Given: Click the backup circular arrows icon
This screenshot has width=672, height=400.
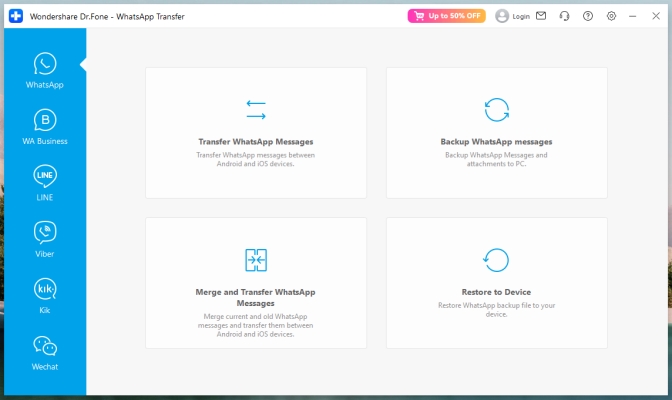Looking at the screenshot, I should point(496,109).
